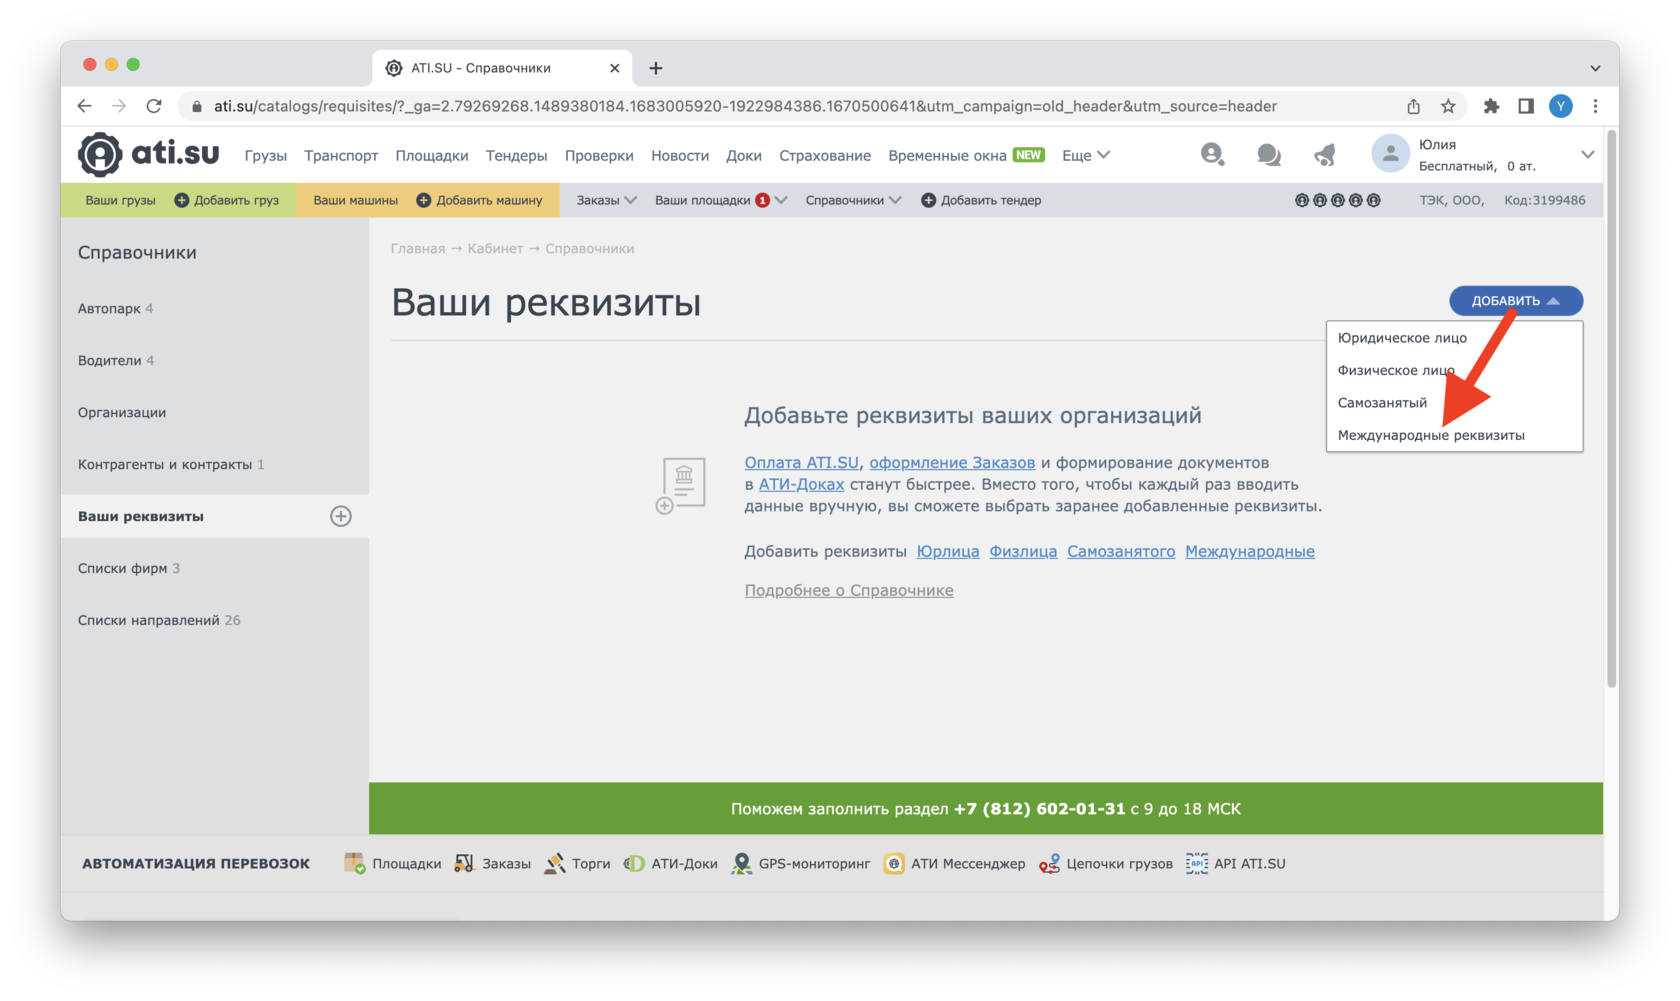The width and height of the screenshot is (1680, 1001).
Task: Toggle the browser side panel icon
Action: click(1526, 106)
